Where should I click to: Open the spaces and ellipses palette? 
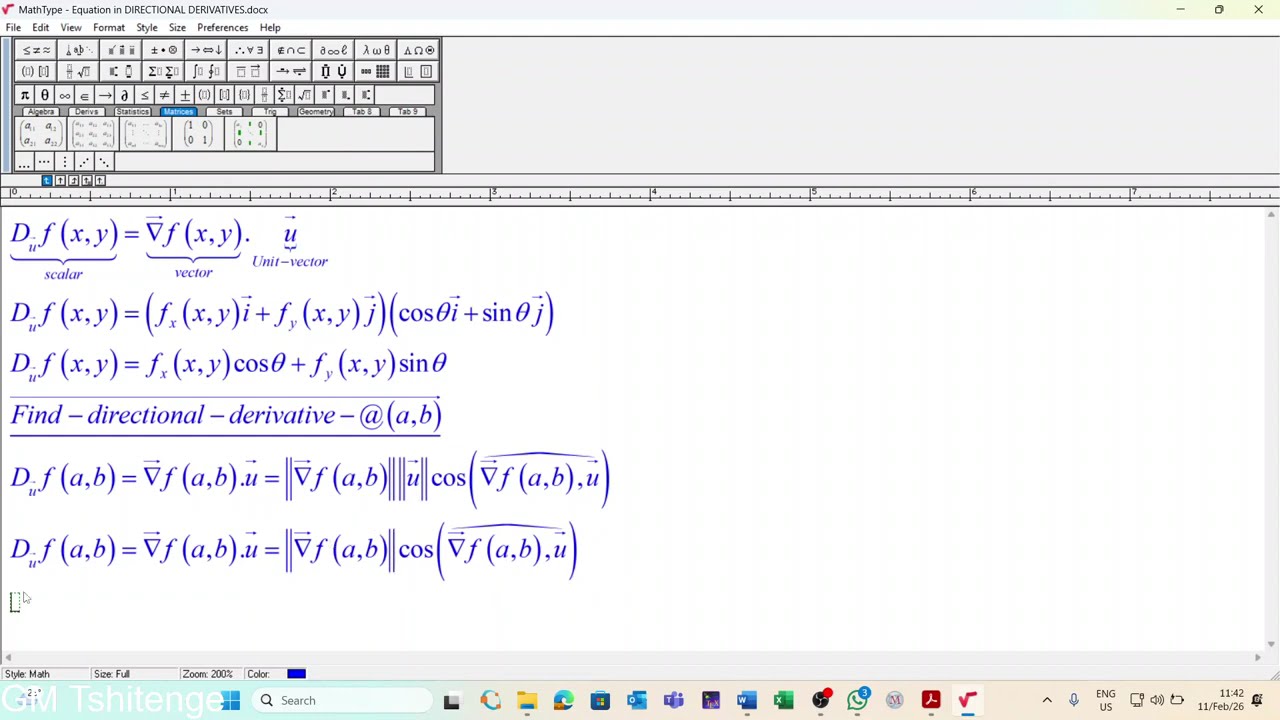point(79,50)
